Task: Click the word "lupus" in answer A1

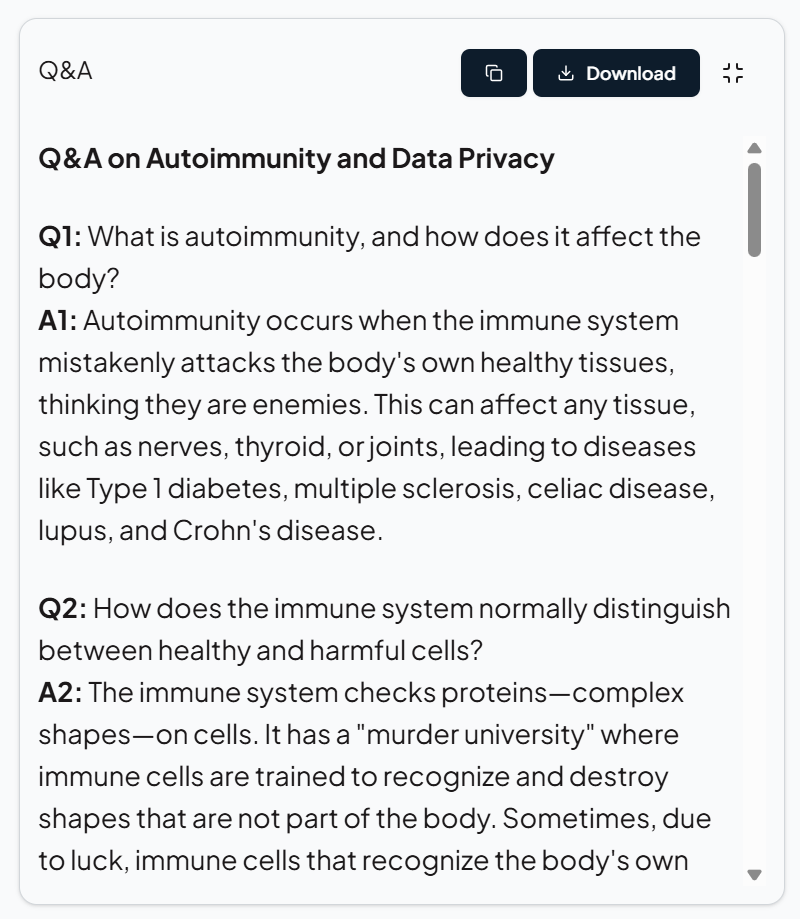Action: pyautogui.click(x=71, y=531)
